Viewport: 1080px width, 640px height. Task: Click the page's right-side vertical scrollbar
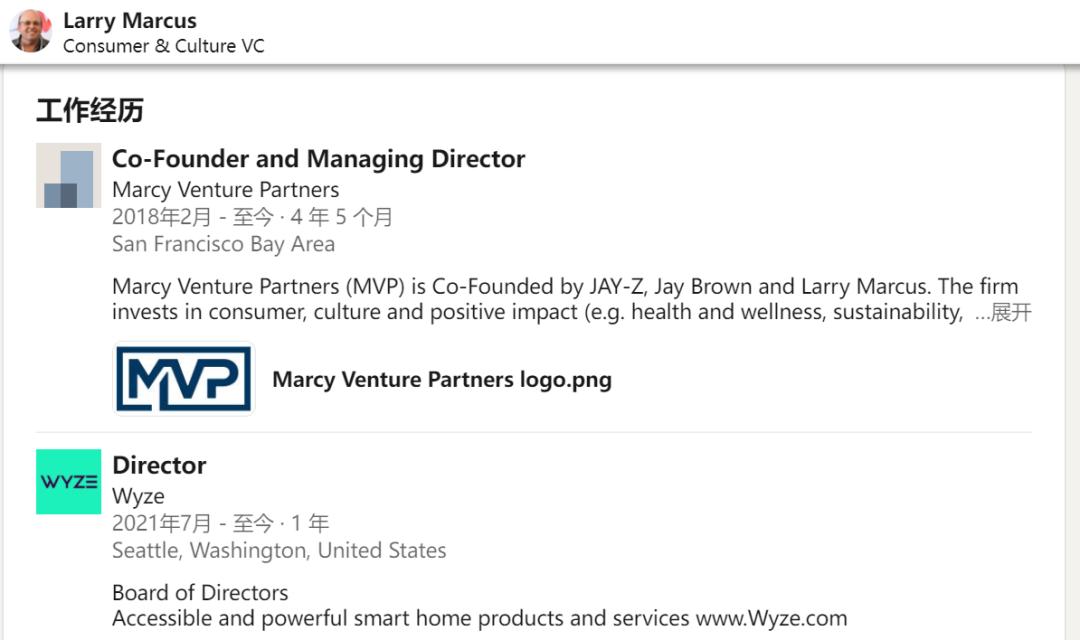pos(1072,350)
